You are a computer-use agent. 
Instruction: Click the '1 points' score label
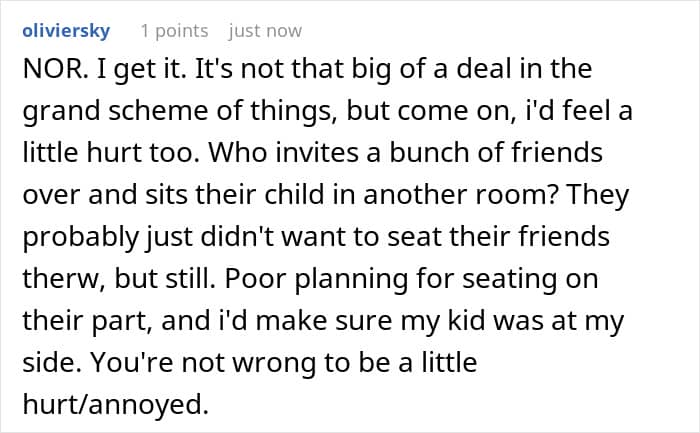pos(175,31)
